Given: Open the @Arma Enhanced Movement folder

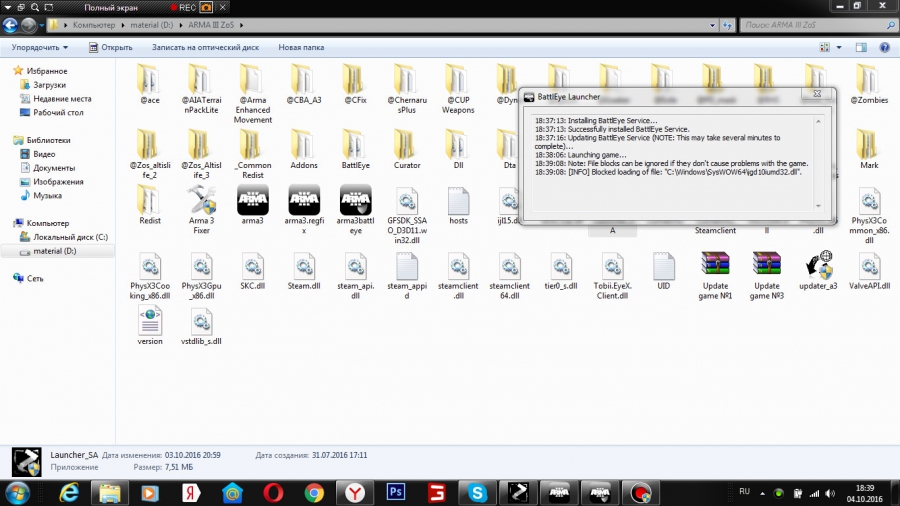Looking at the screenshot, I should (x=253, y=94).
